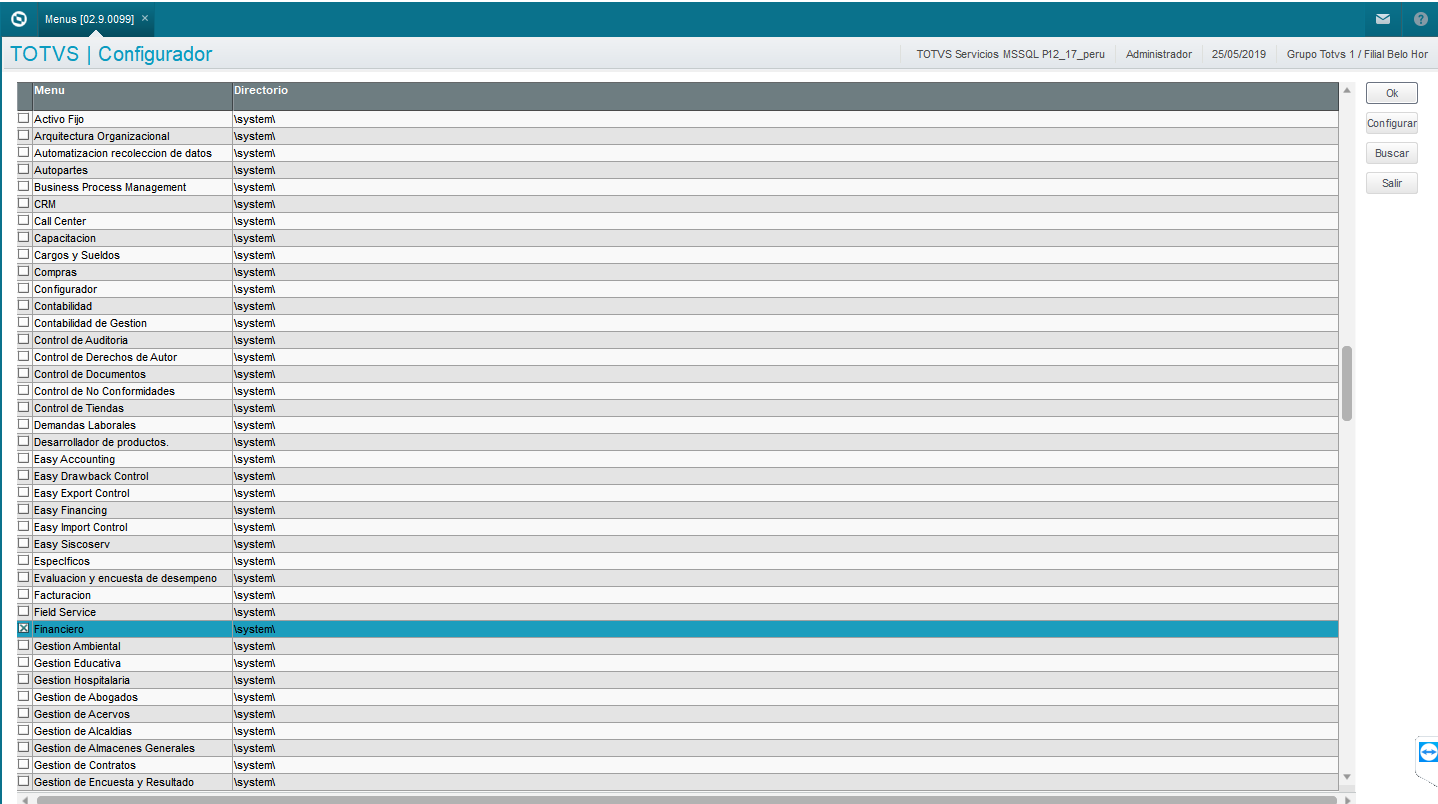Check the Activo Fijo checkbox

[x=24, y=118]
